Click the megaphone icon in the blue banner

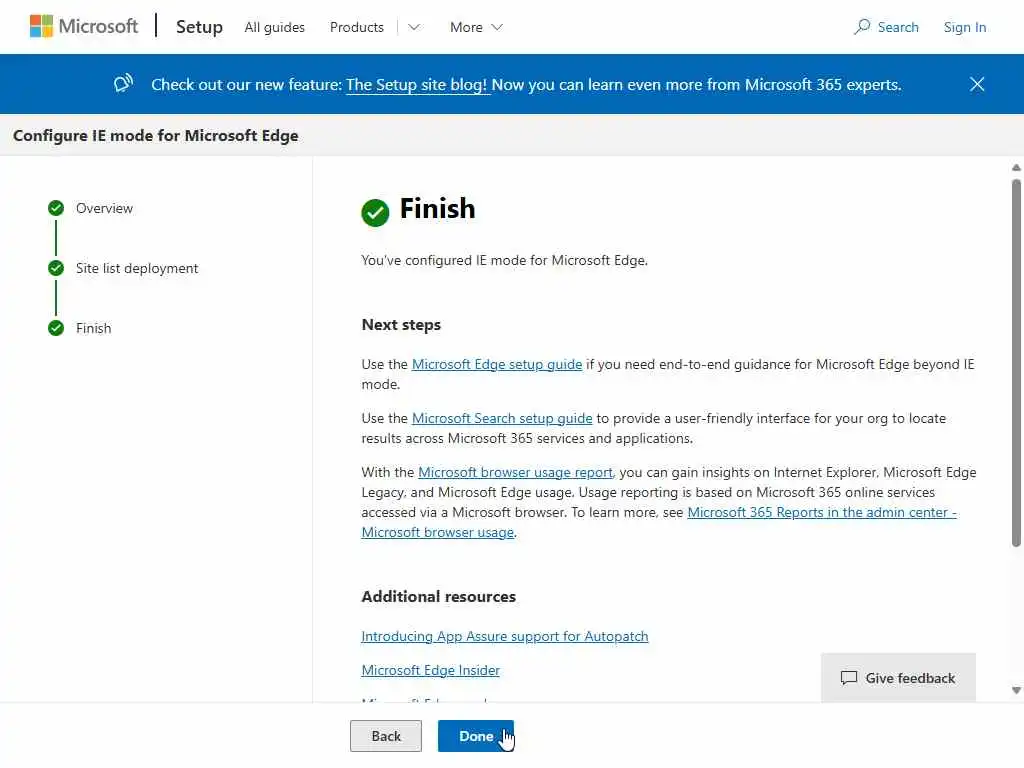click(x=123, y=84)
